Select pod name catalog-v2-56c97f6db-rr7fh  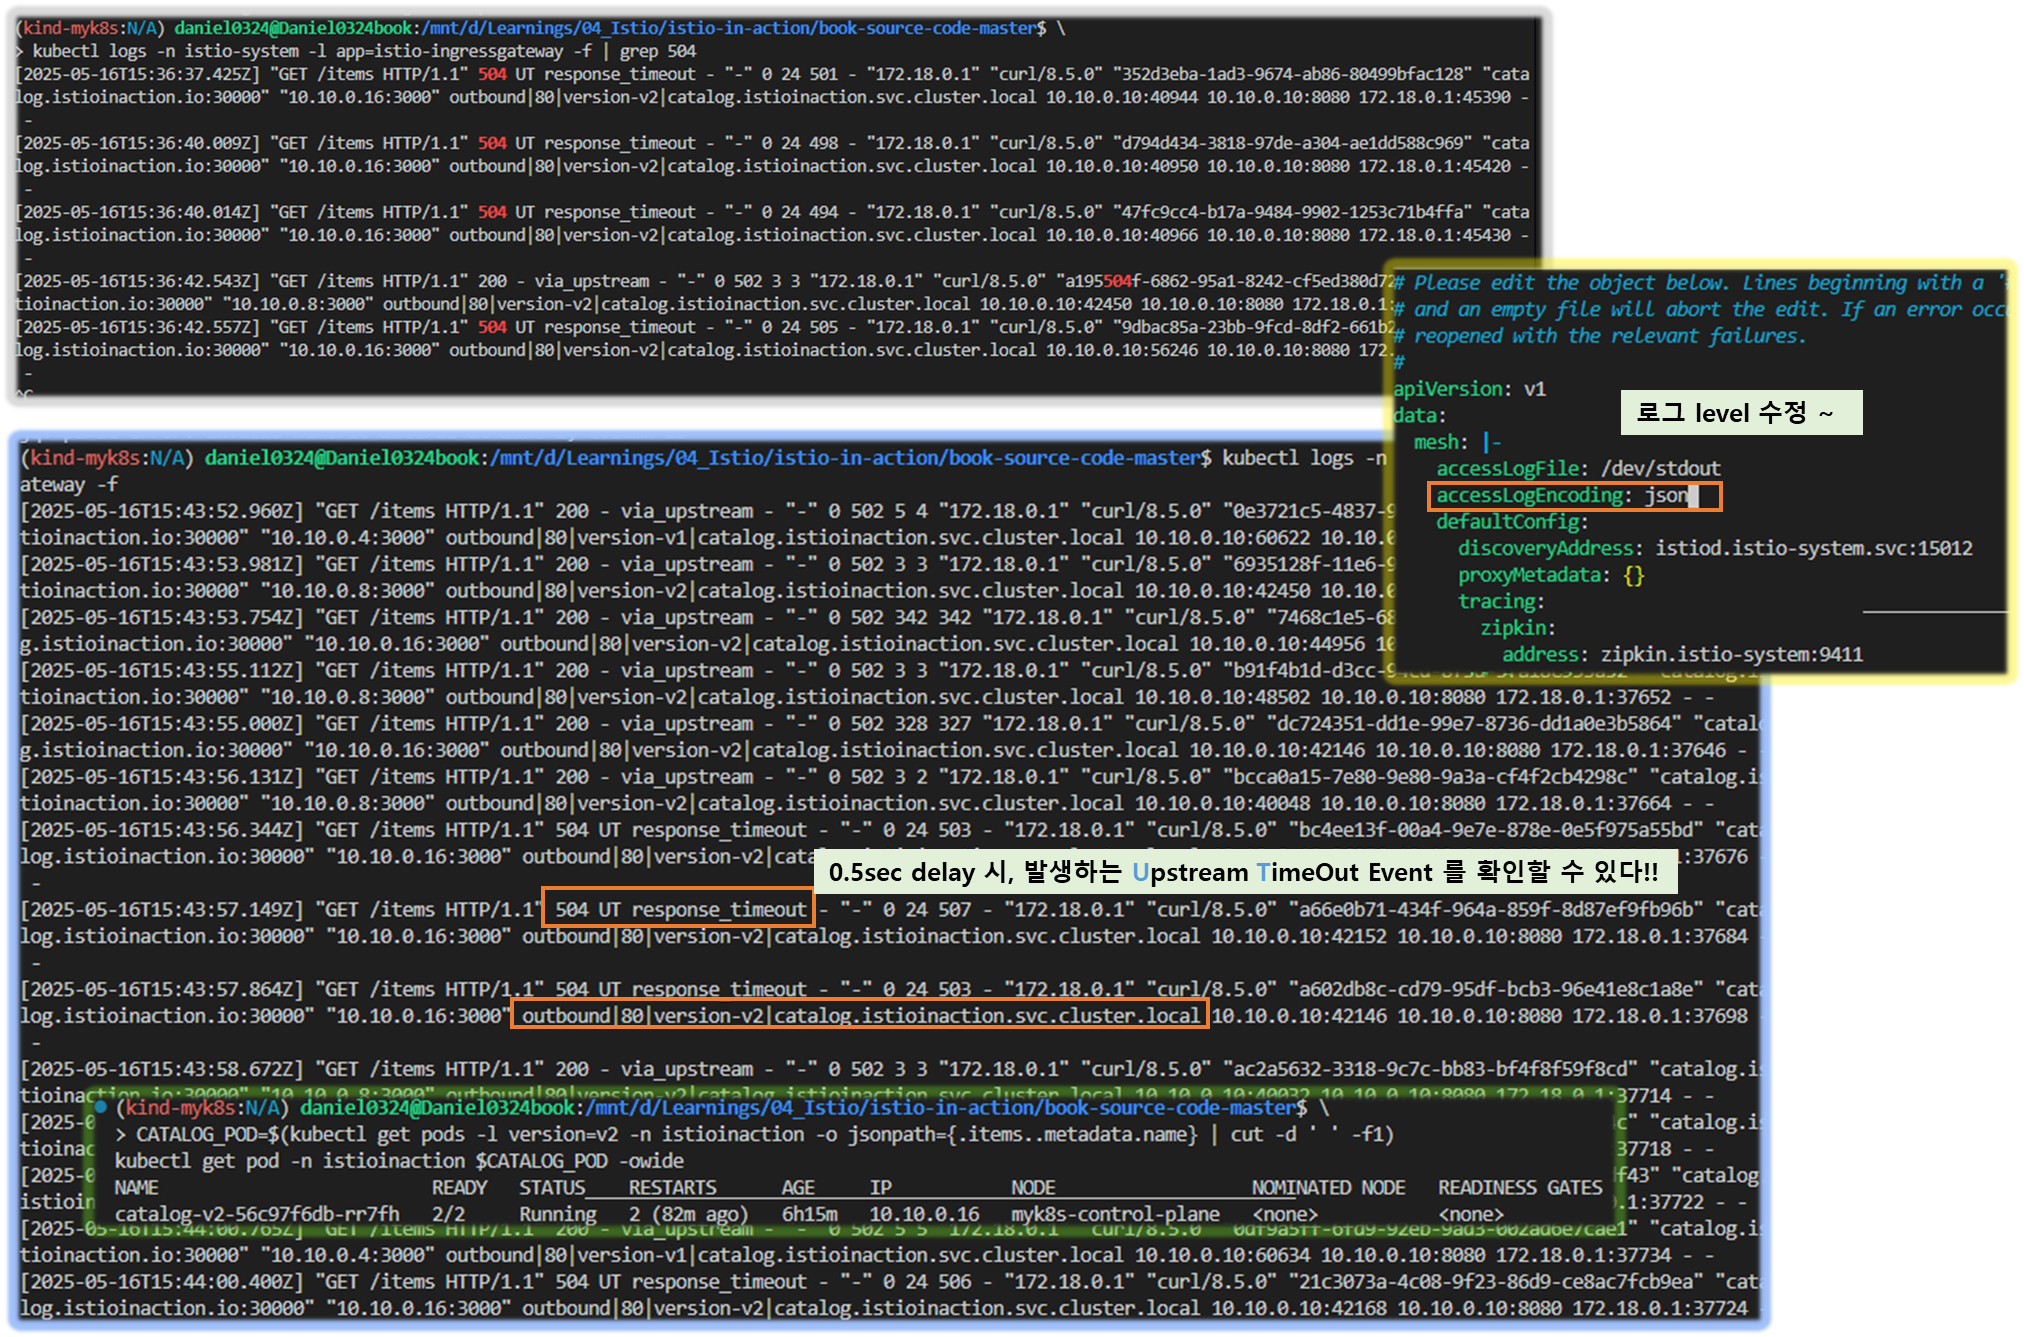[x=257, y=1214]
